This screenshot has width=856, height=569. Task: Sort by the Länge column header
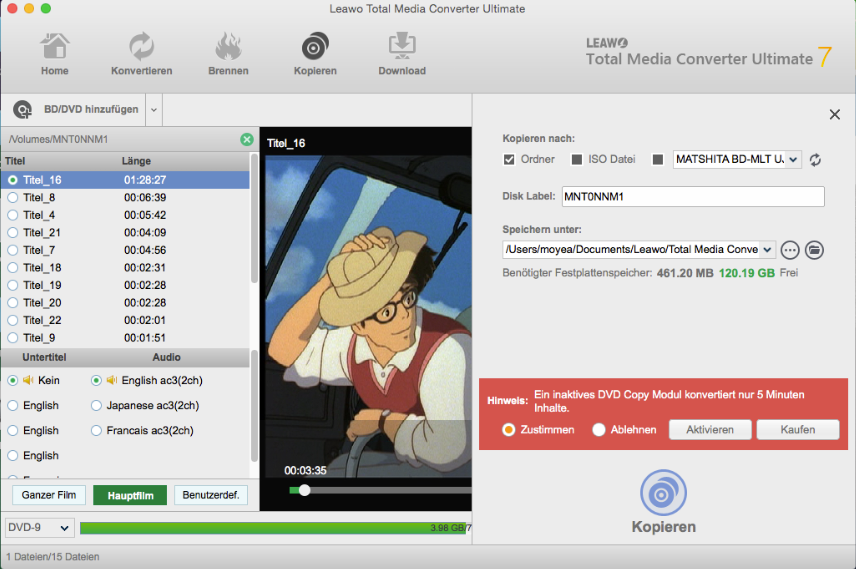(136, 161)
